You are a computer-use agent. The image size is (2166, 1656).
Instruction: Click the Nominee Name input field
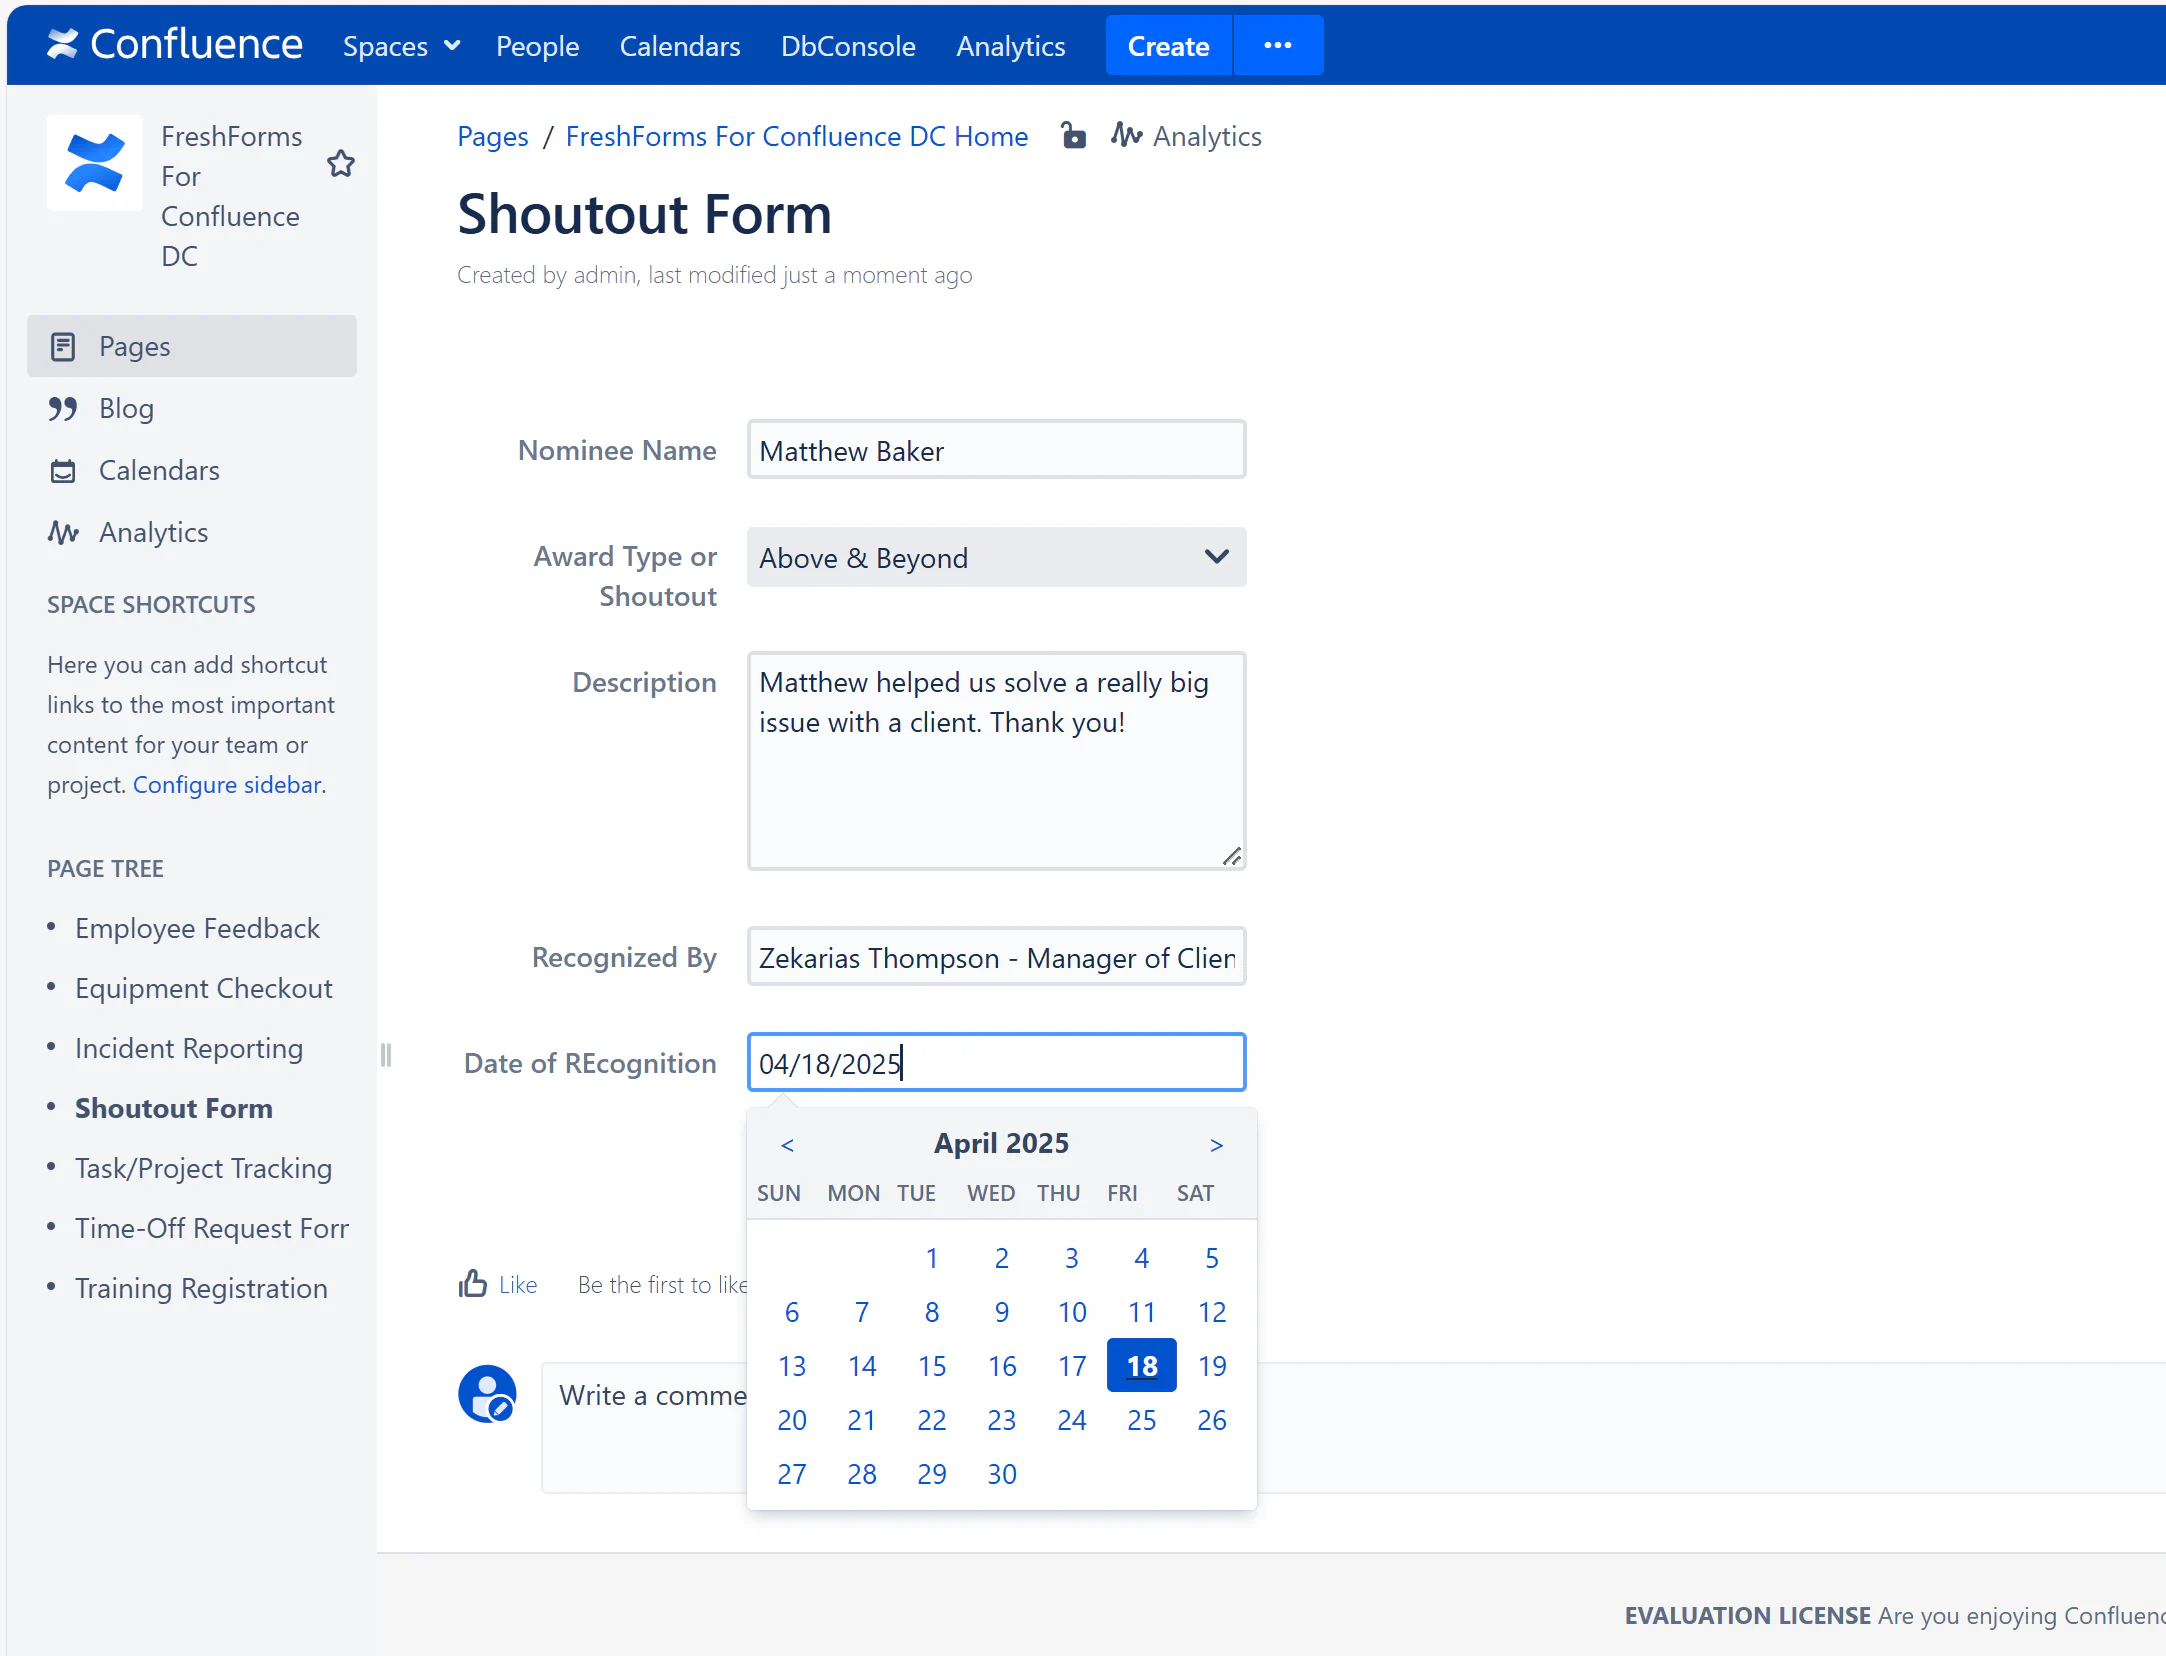(996, 450)
